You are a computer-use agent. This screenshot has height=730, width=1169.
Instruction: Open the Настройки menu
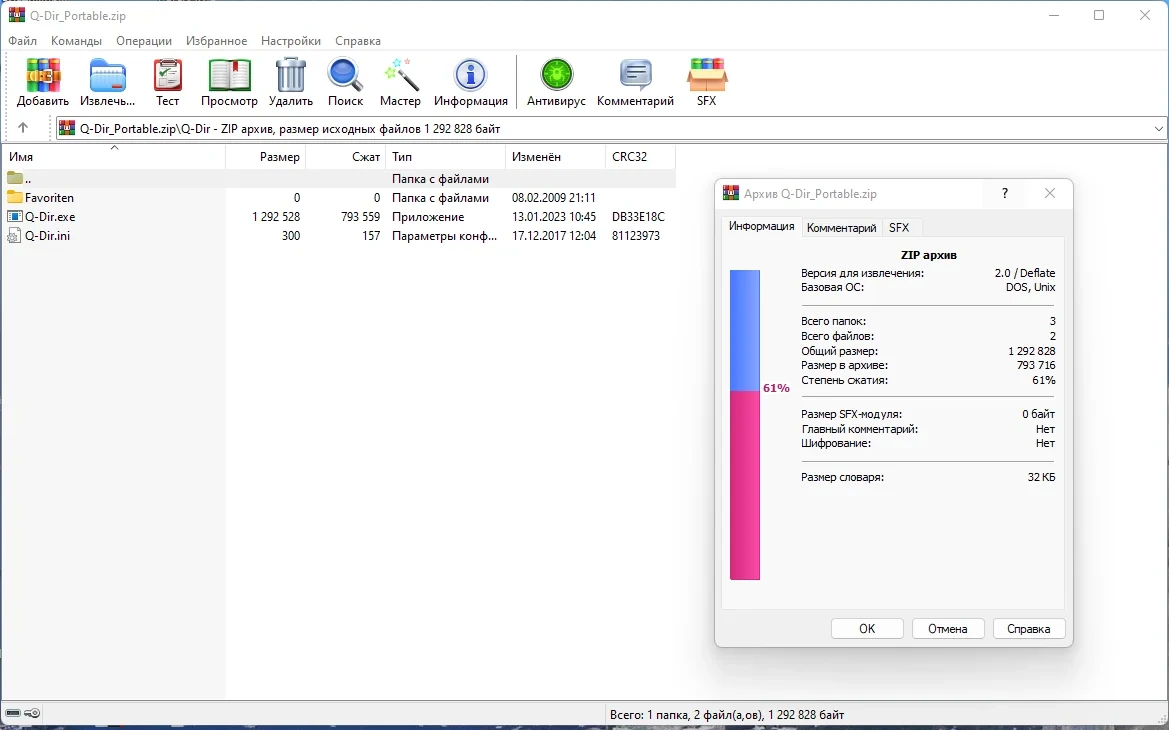click(x=291, y=41)
